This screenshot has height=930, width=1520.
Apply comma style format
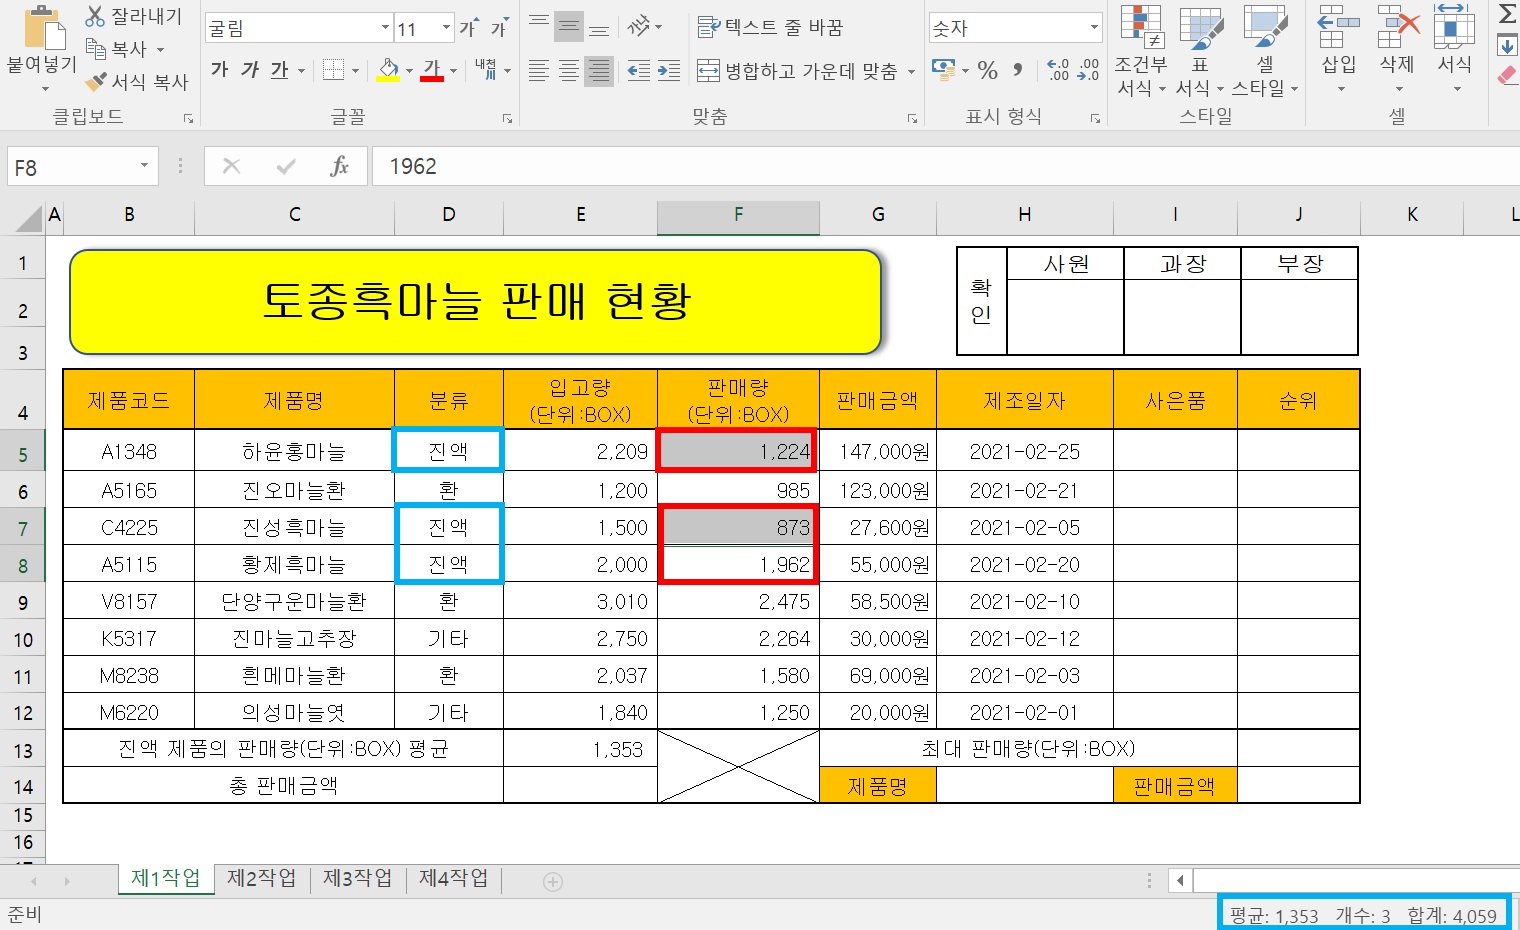(x=1018, y=70)
